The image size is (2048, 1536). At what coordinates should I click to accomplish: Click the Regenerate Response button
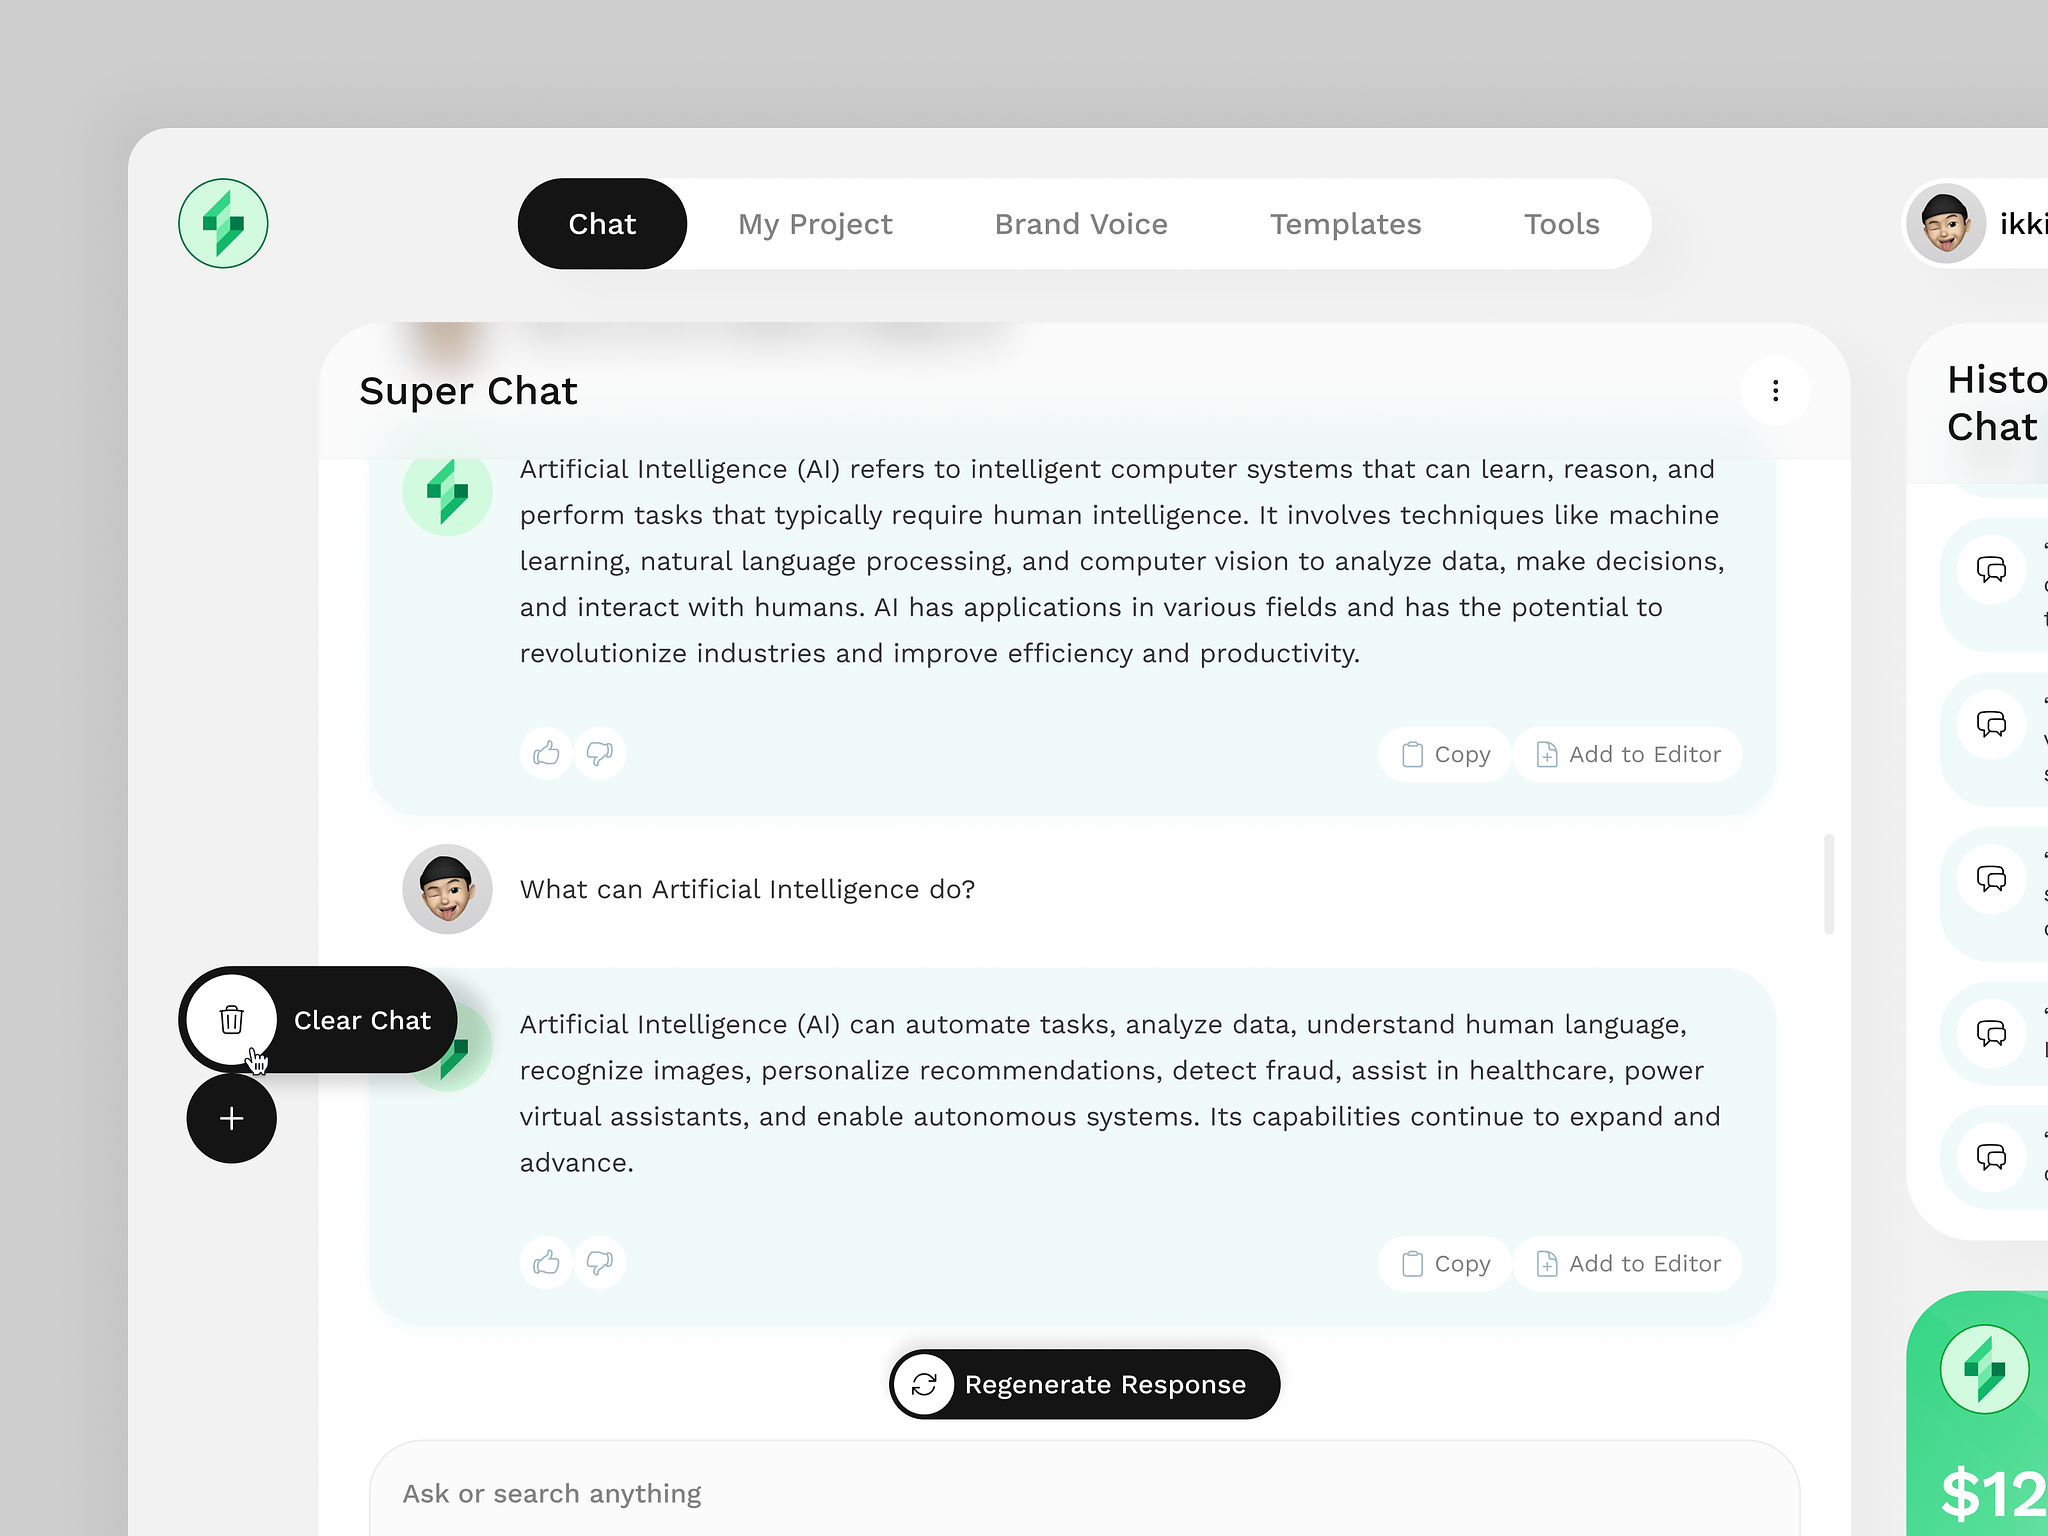1083,1384
